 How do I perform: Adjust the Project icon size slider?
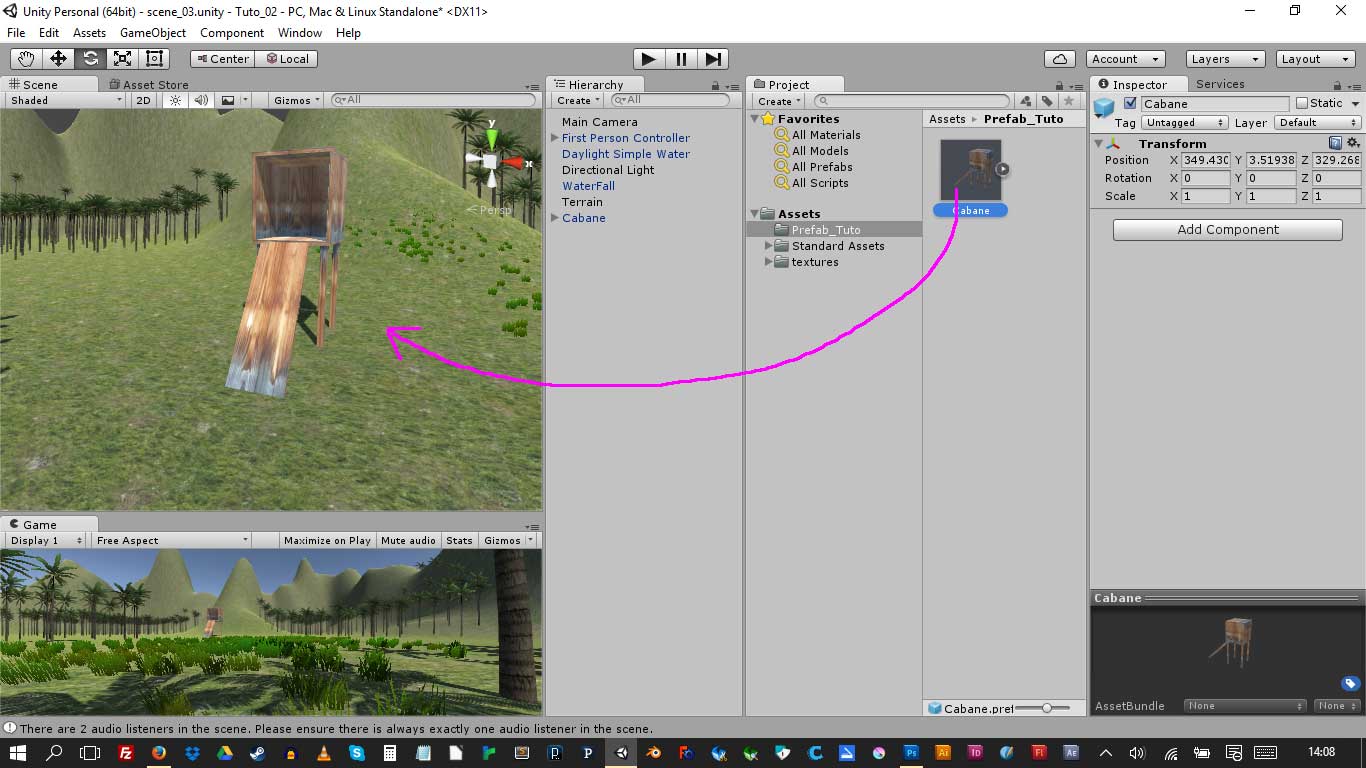pyautogui.click(x=1046, y=708)
